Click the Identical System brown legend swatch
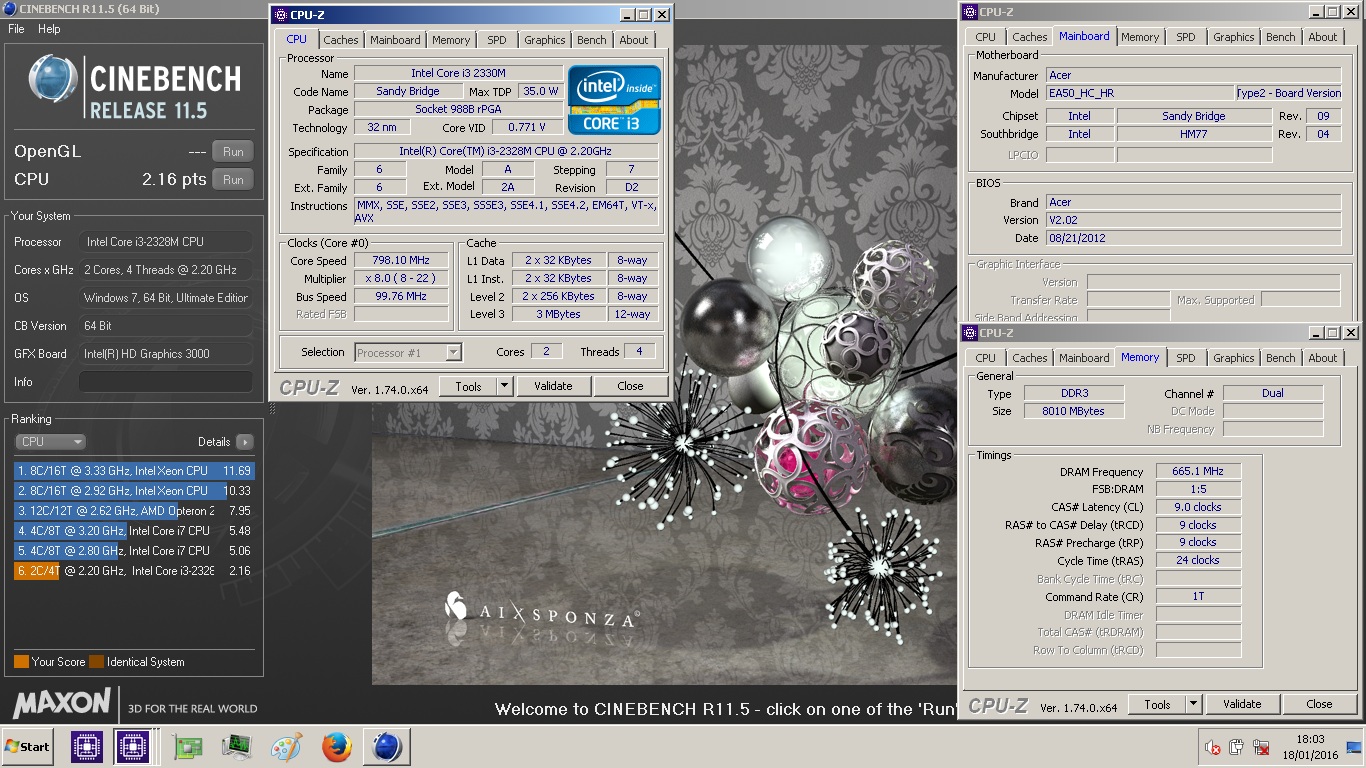 tap(96, 662)
